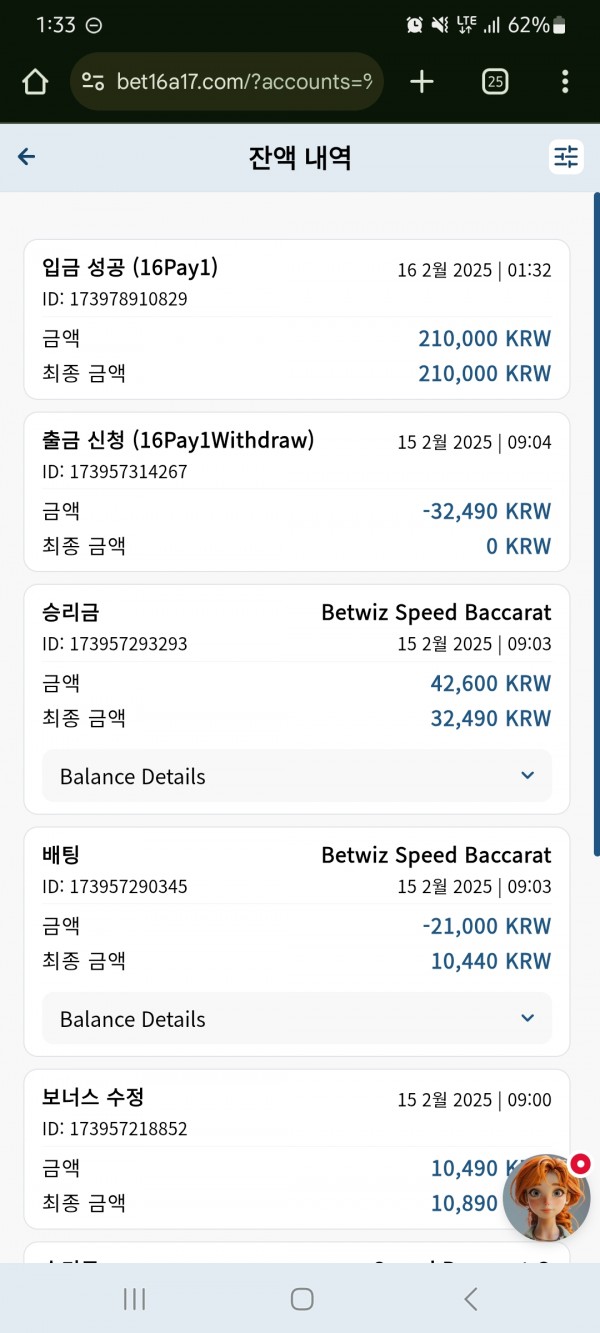This screenshot has height=1333, width=600.
Task: Tap the browser home icon
Action: coord(35,82)
